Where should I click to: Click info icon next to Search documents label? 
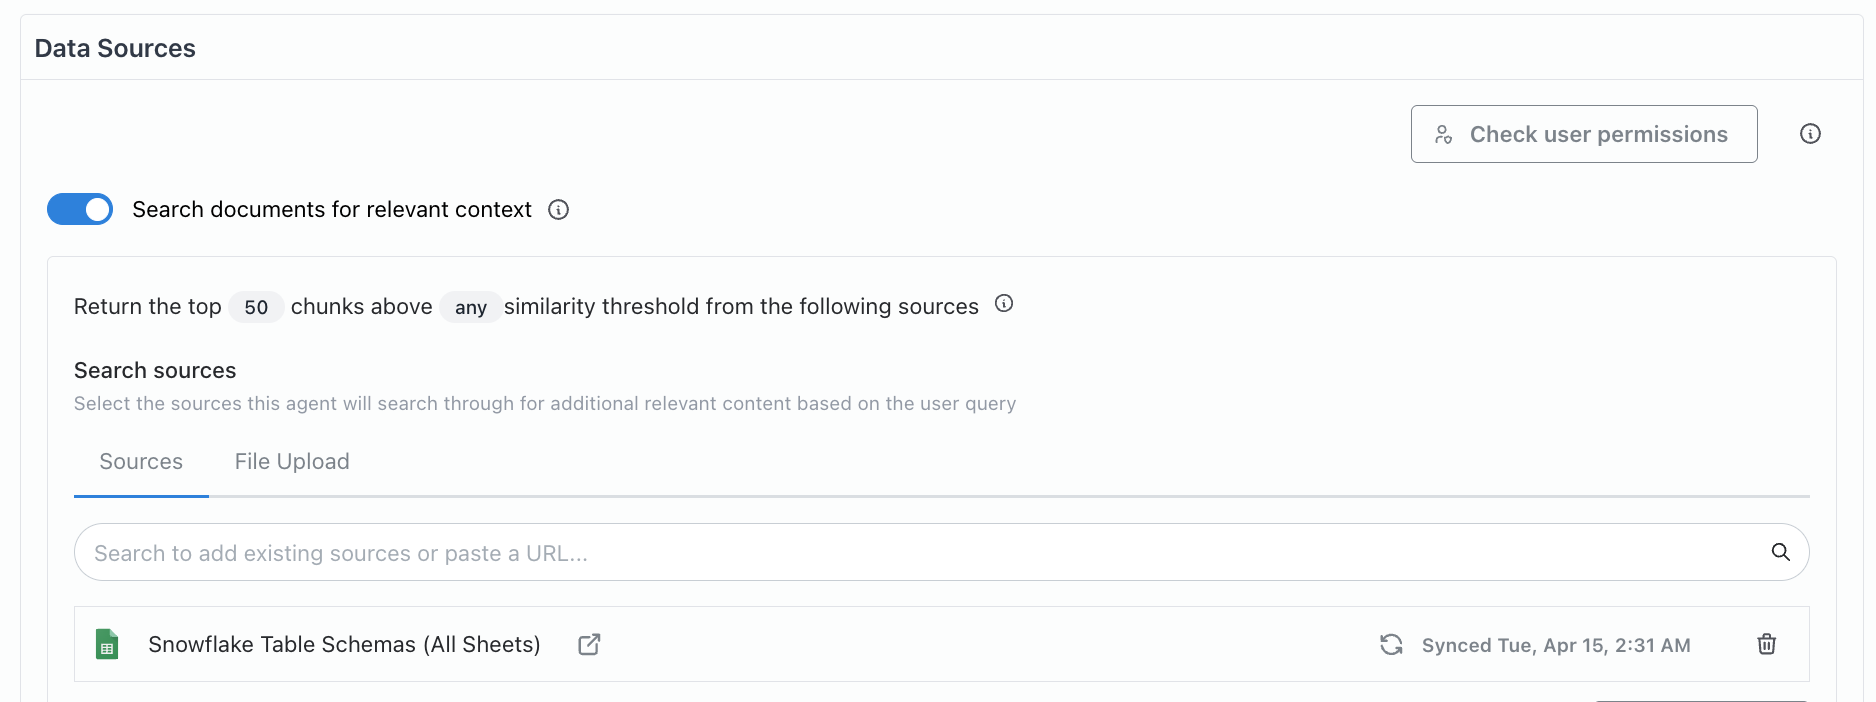(559, 209)
